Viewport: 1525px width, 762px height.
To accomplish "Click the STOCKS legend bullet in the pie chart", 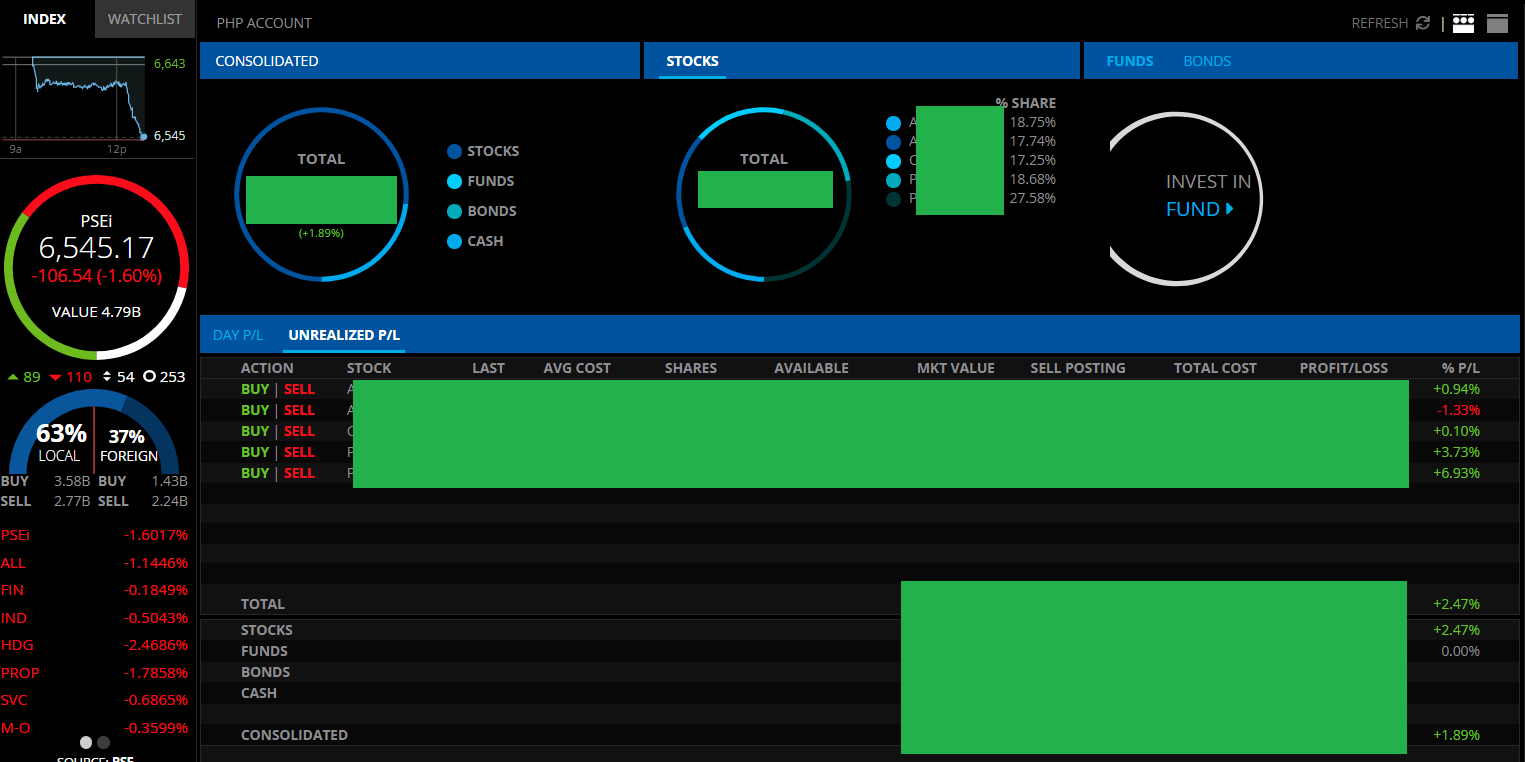I will point(452,151).
